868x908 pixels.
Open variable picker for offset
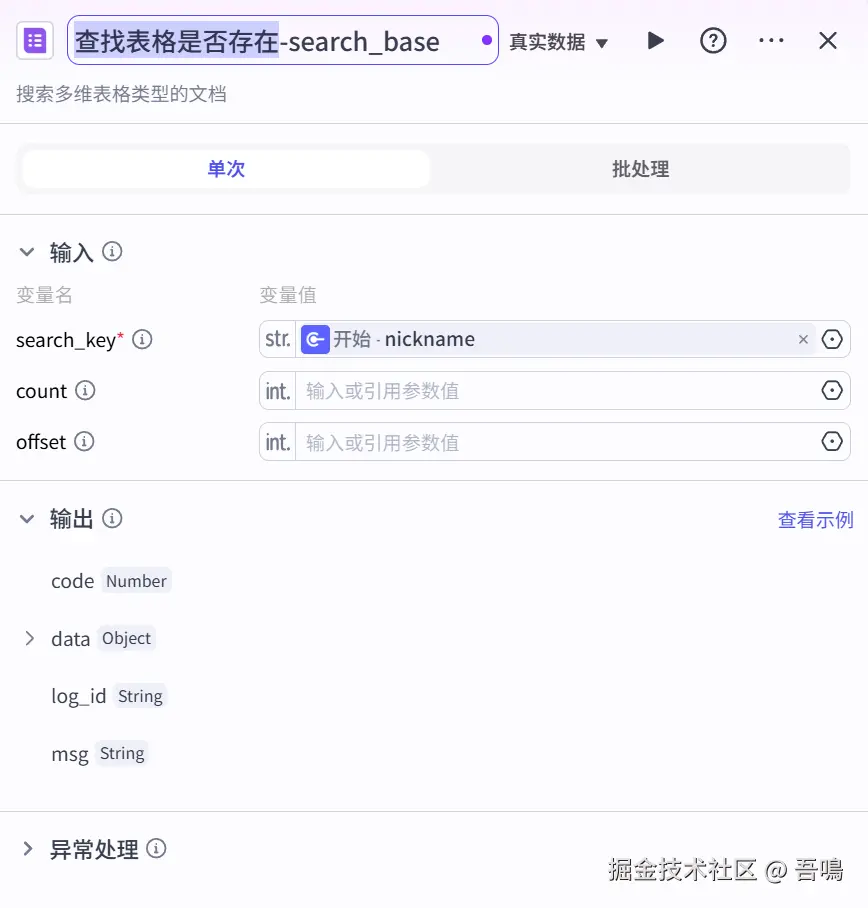pos(832,441)
